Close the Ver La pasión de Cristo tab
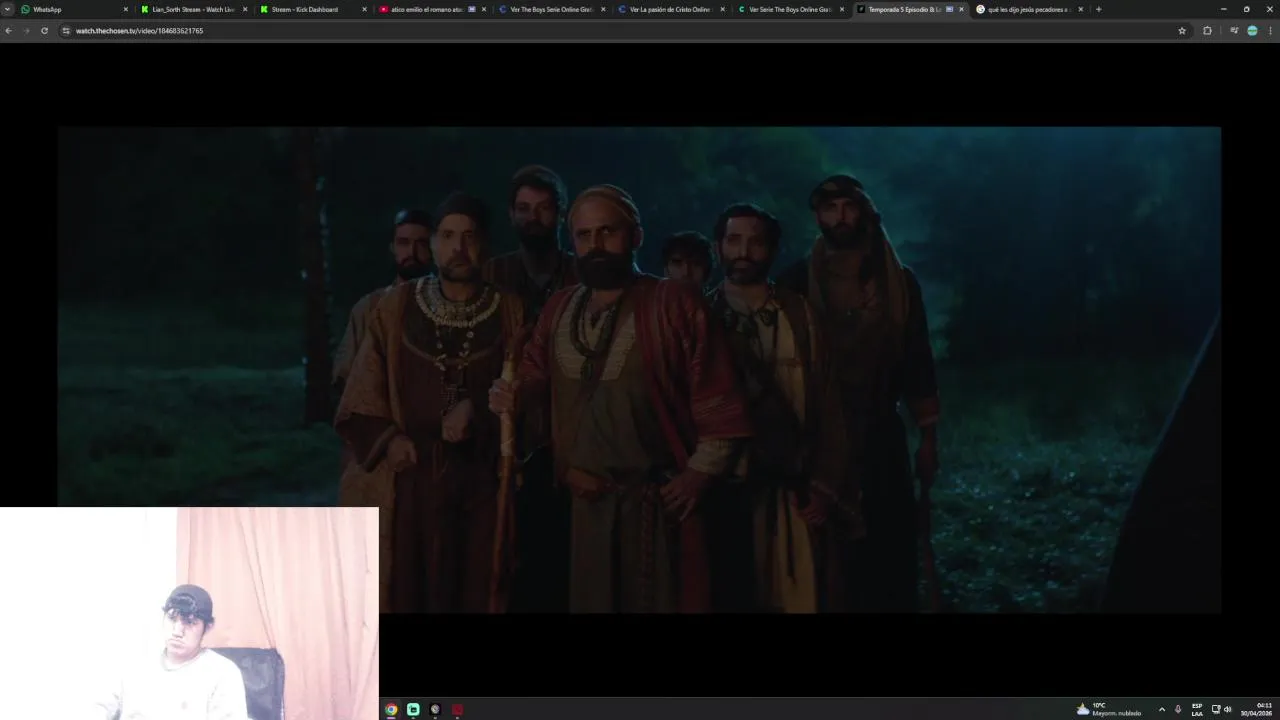 [x=722, y=9]
